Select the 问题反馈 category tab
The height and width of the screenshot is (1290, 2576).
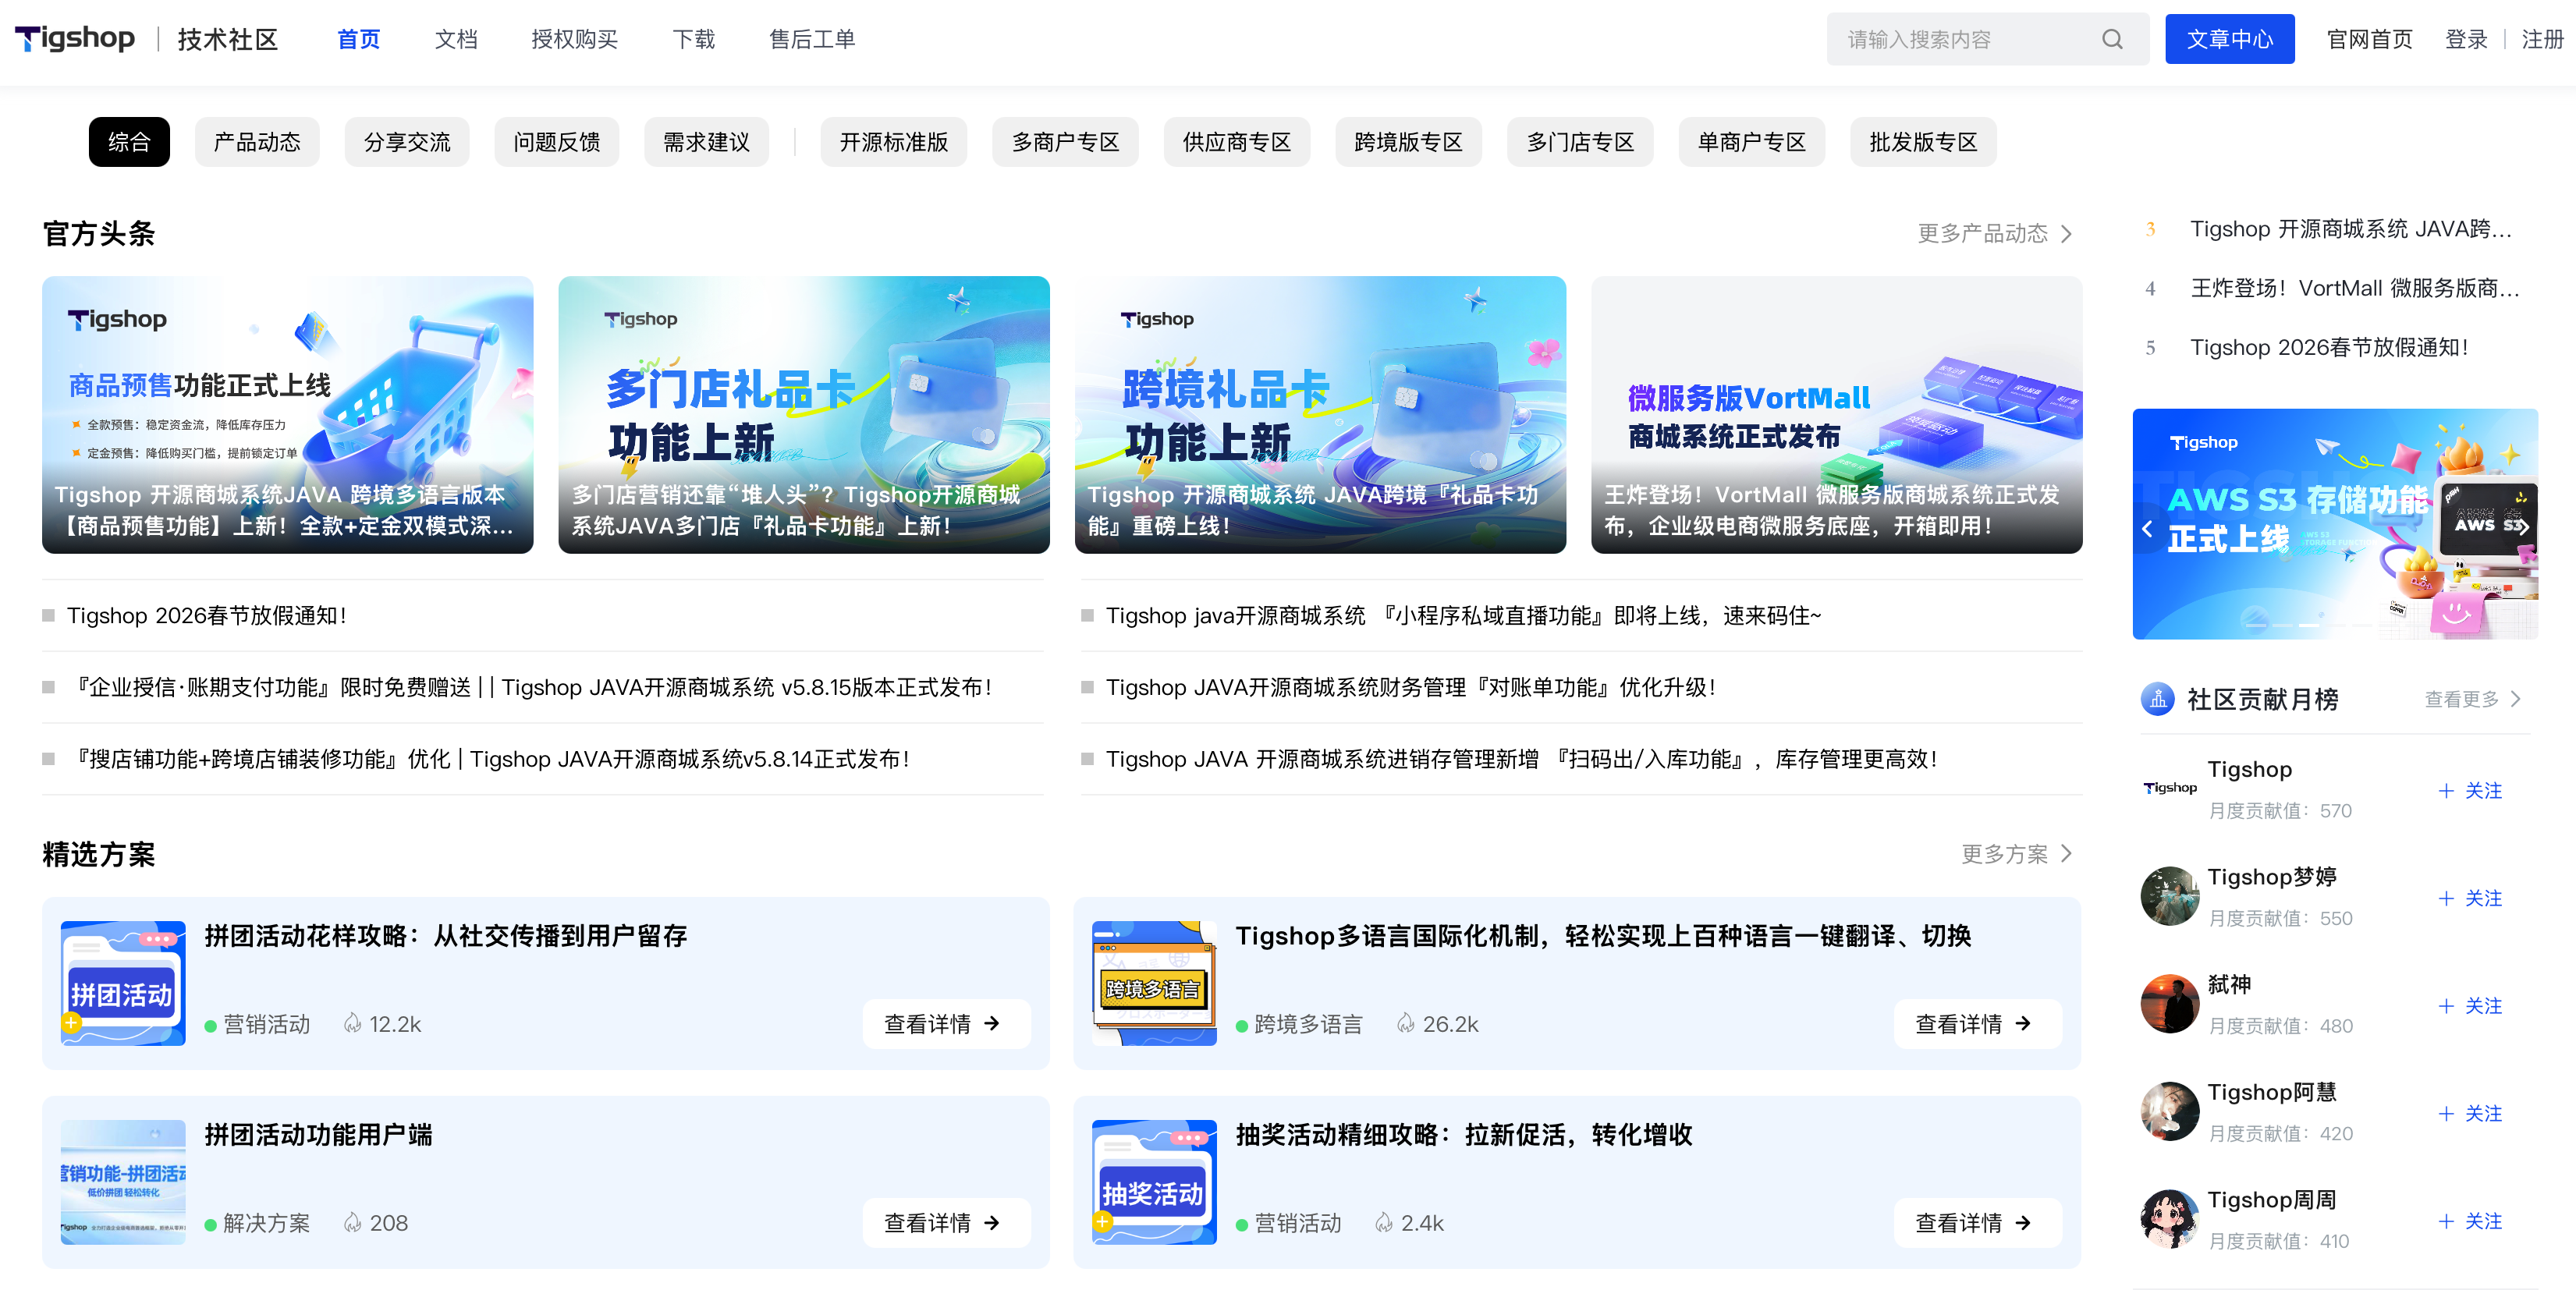pyautogui.click(x=557, y=142)
